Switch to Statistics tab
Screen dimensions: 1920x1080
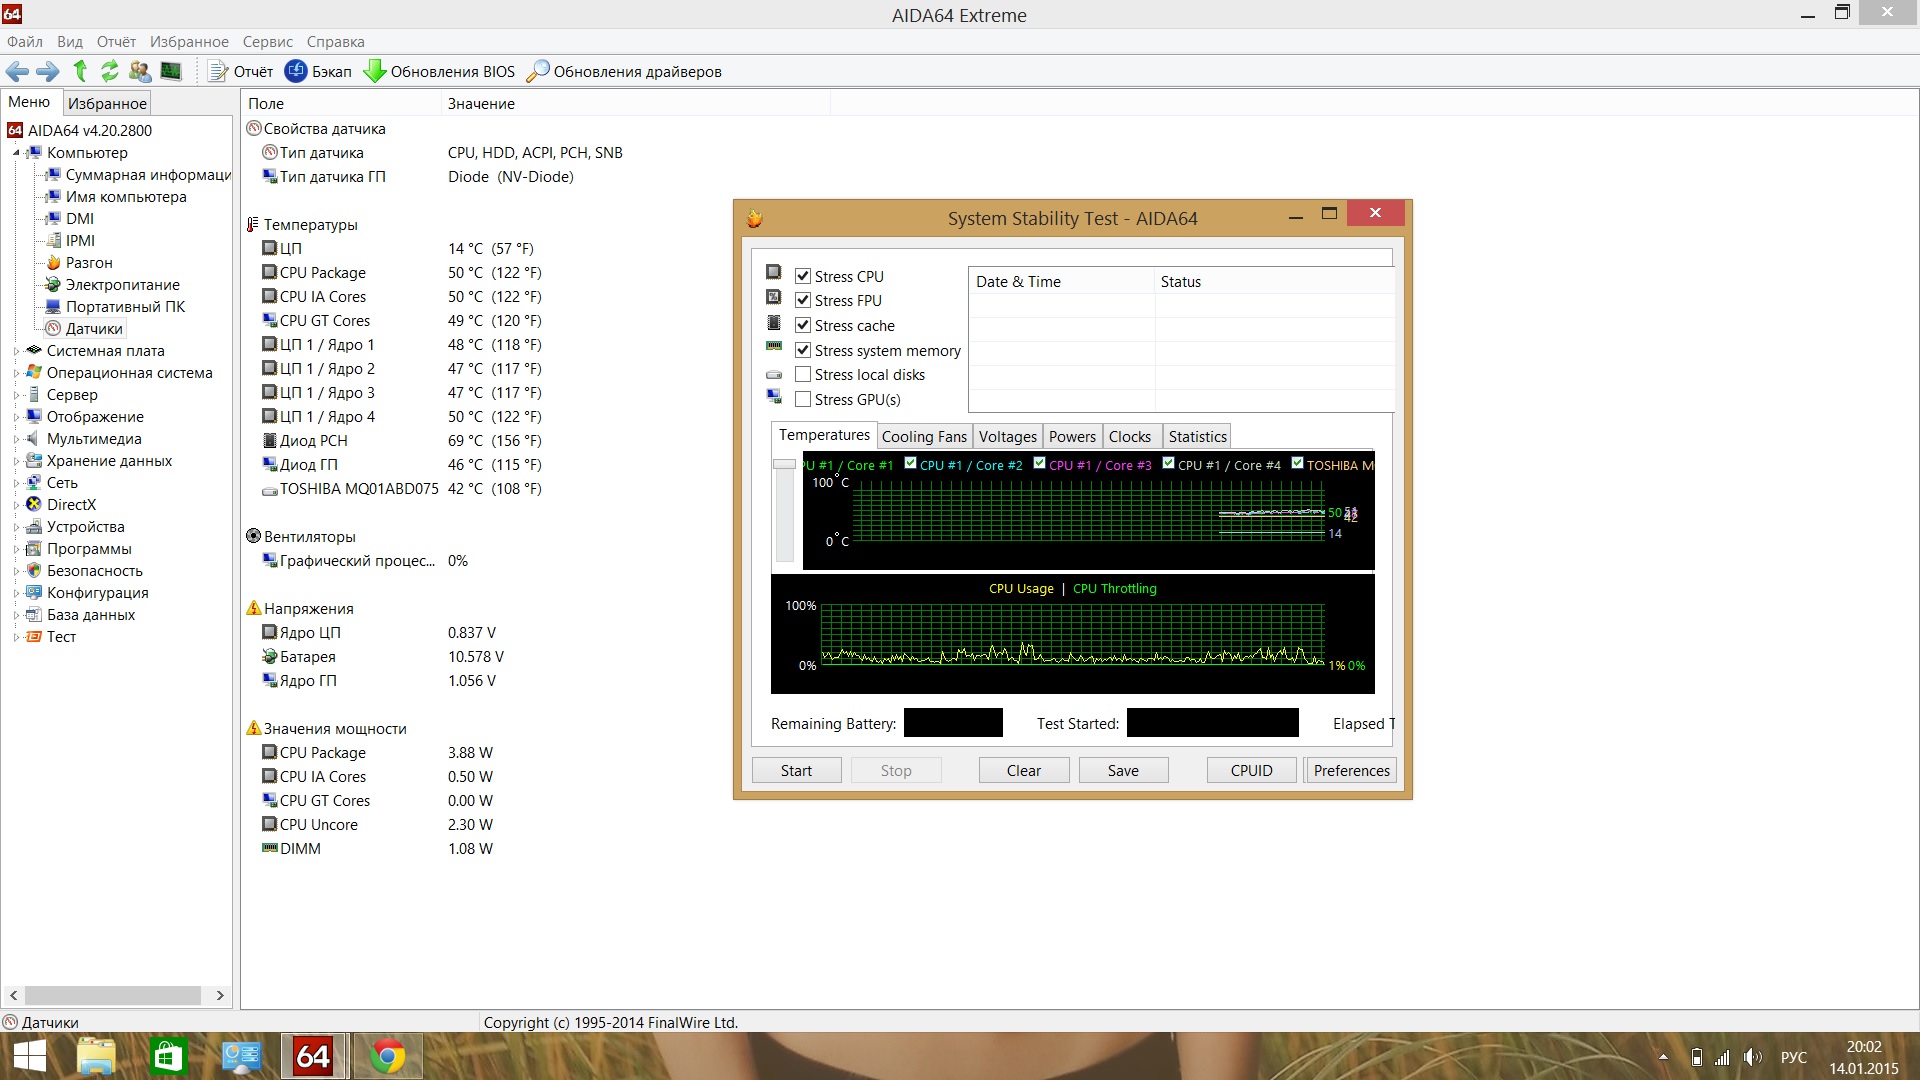pyautogui.click(x=1197, y=437)
